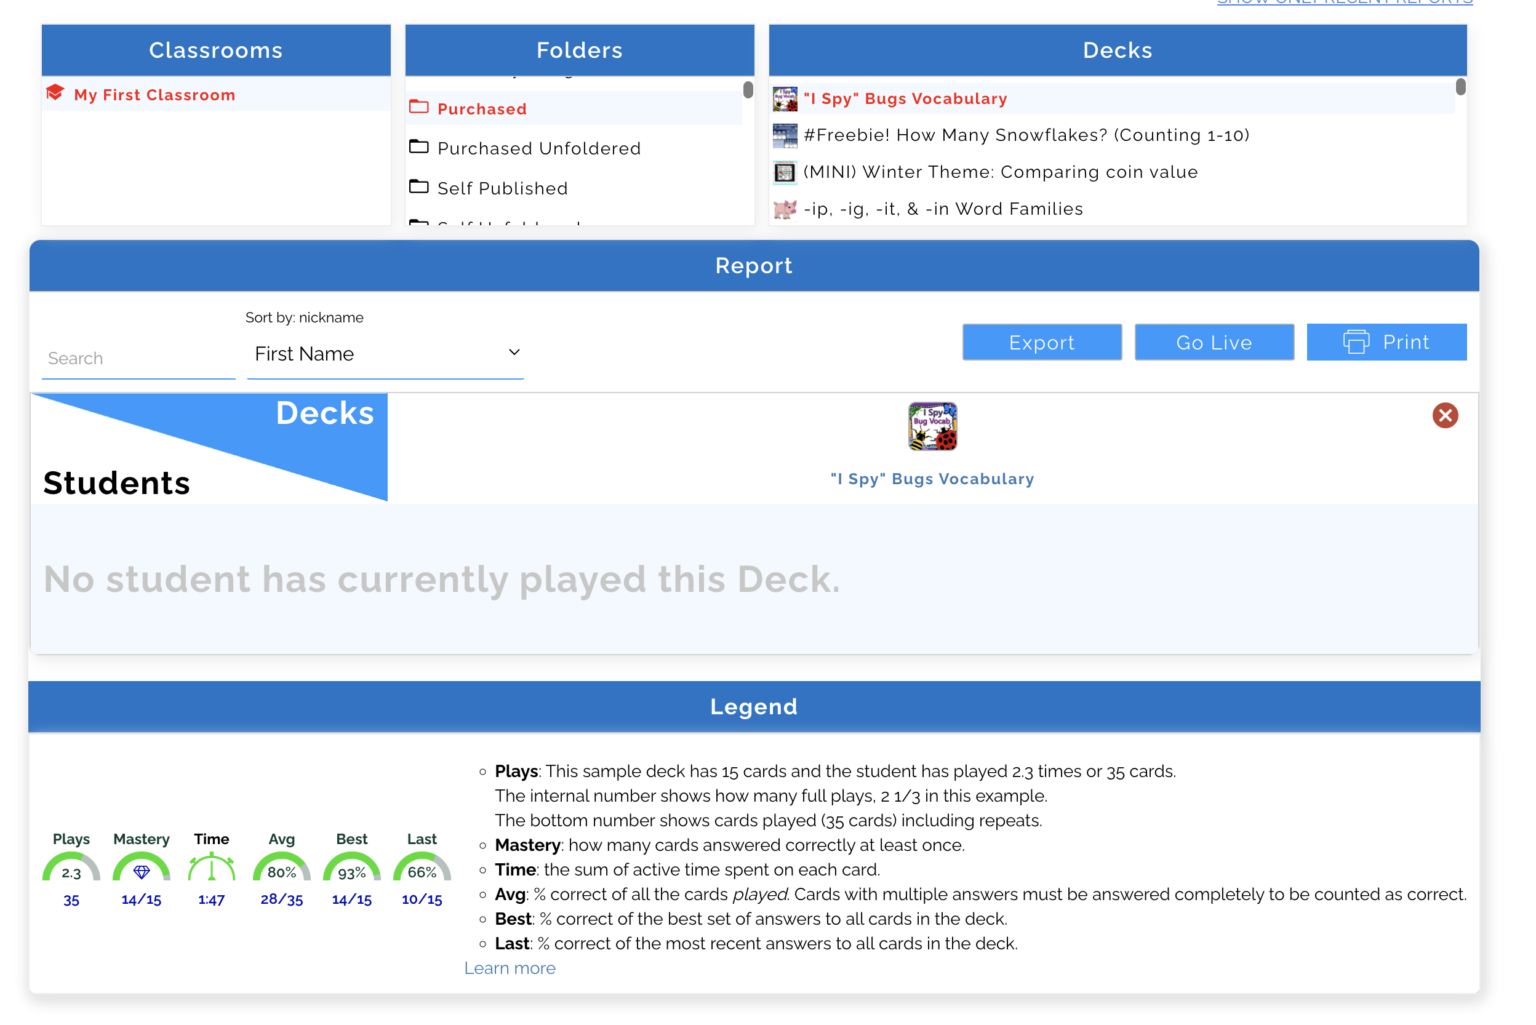
Task: Click SHOW ONLY RECENT REPORTS link
Action: click(x=1344, y=3)
